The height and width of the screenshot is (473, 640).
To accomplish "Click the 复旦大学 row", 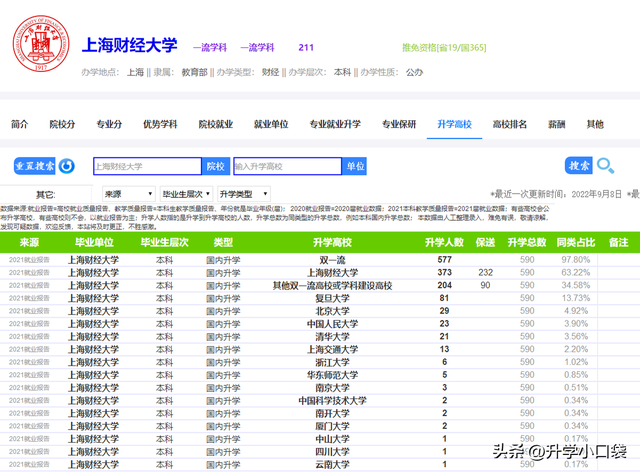I will click(x=320, y=298).
